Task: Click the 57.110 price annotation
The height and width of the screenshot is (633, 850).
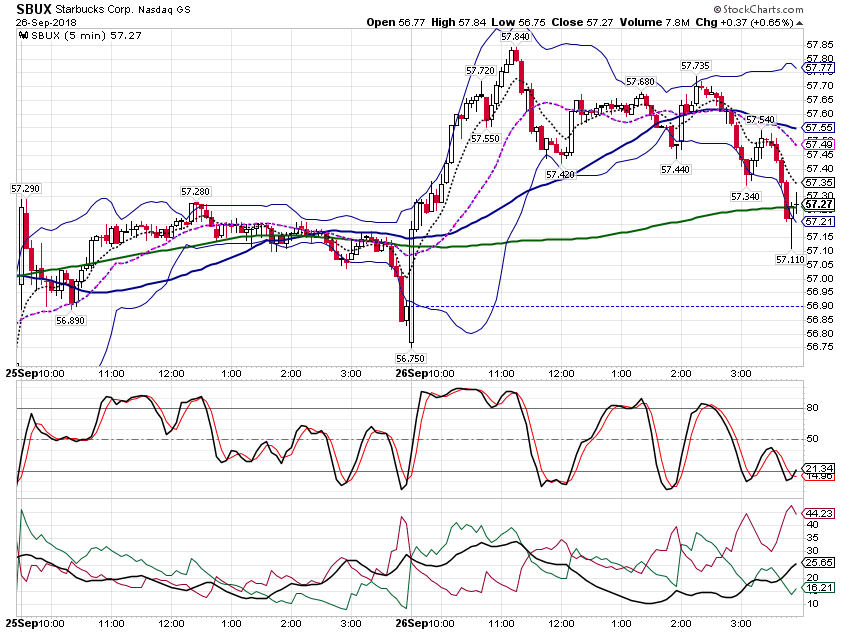Action: [x=790, y=260]
